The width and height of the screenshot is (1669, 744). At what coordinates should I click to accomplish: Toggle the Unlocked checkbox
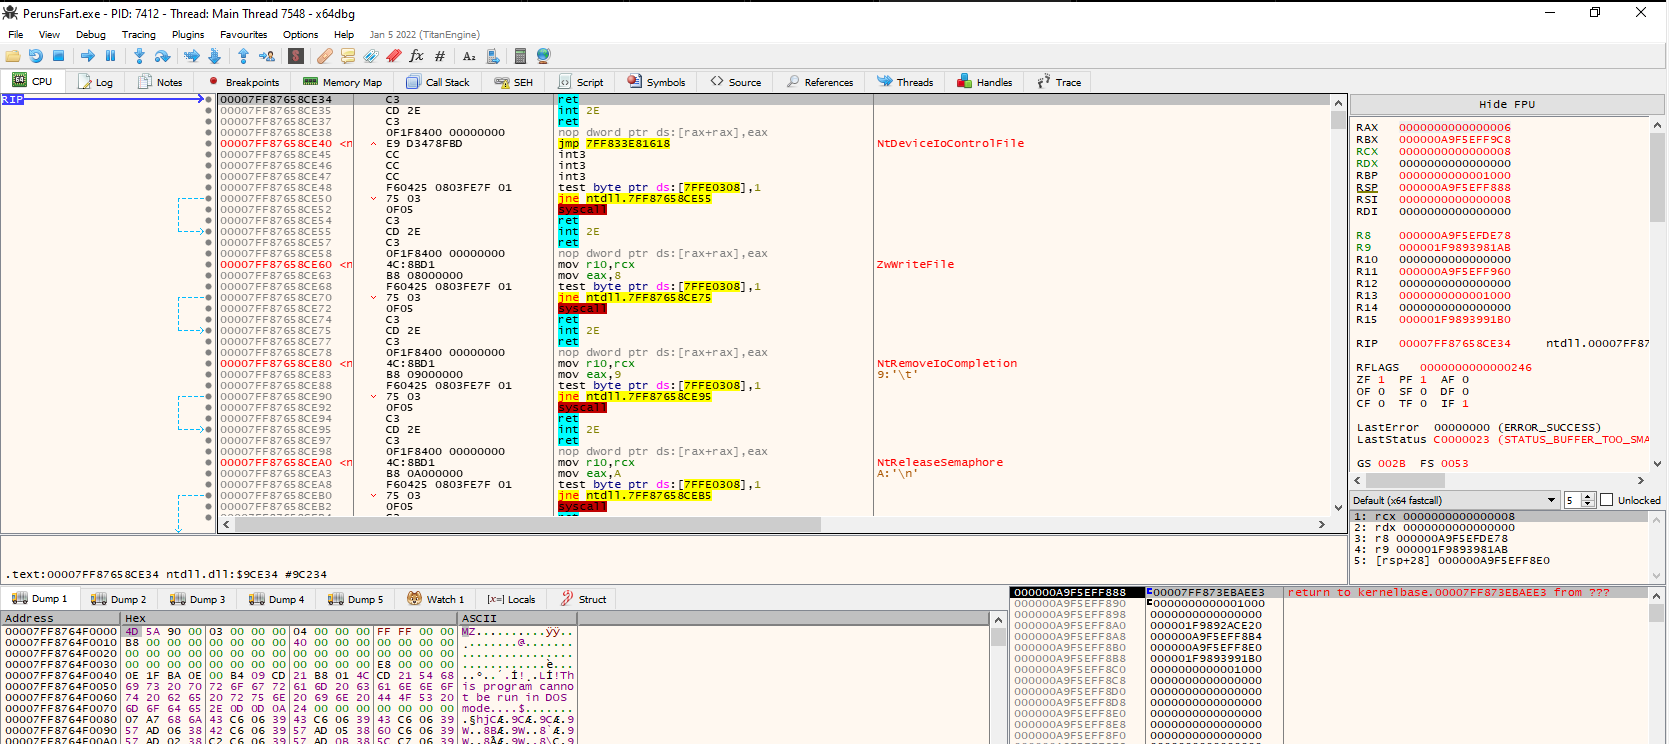[x=1607, y=500]
